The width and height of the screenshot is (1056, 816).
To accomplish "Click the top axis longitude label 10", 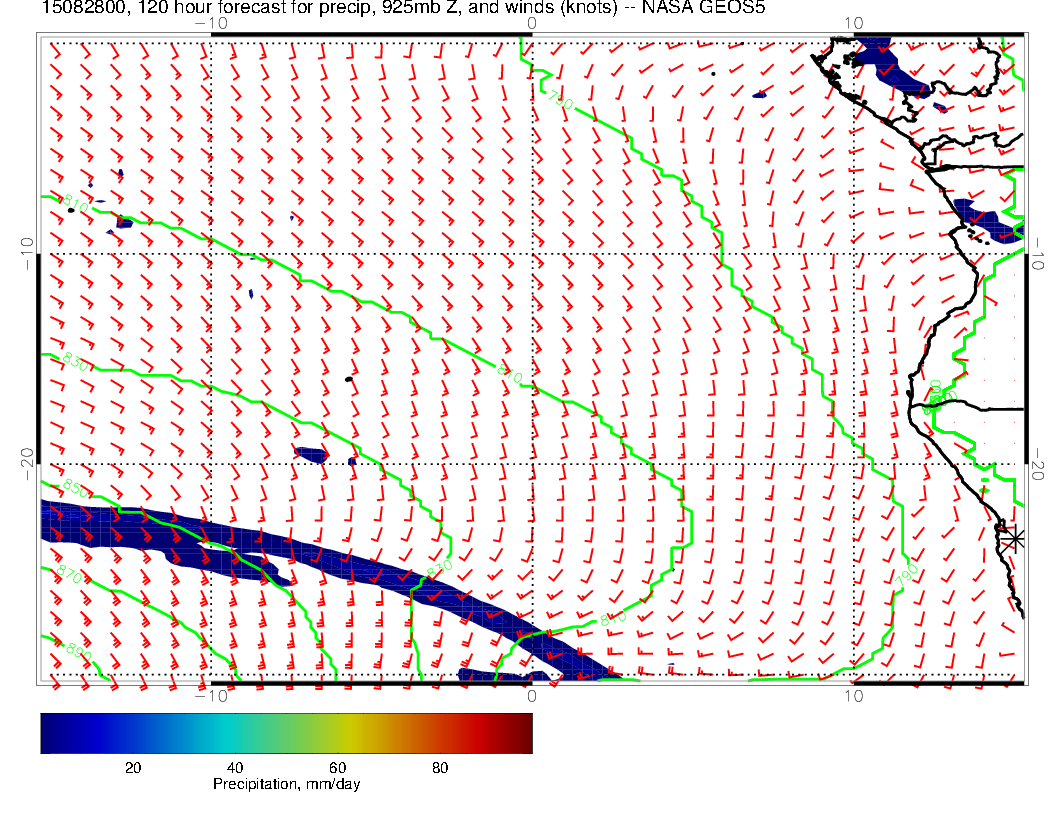I will [853, 22].
